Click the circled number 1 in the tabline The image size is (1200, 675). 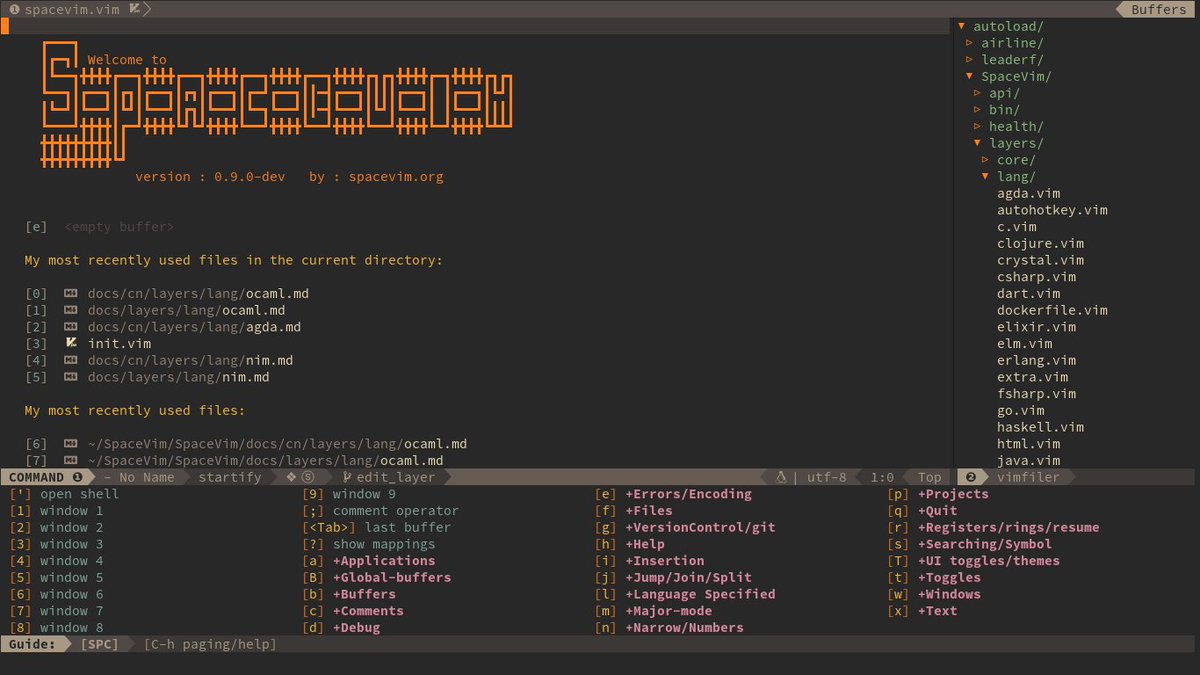[14, 9]
